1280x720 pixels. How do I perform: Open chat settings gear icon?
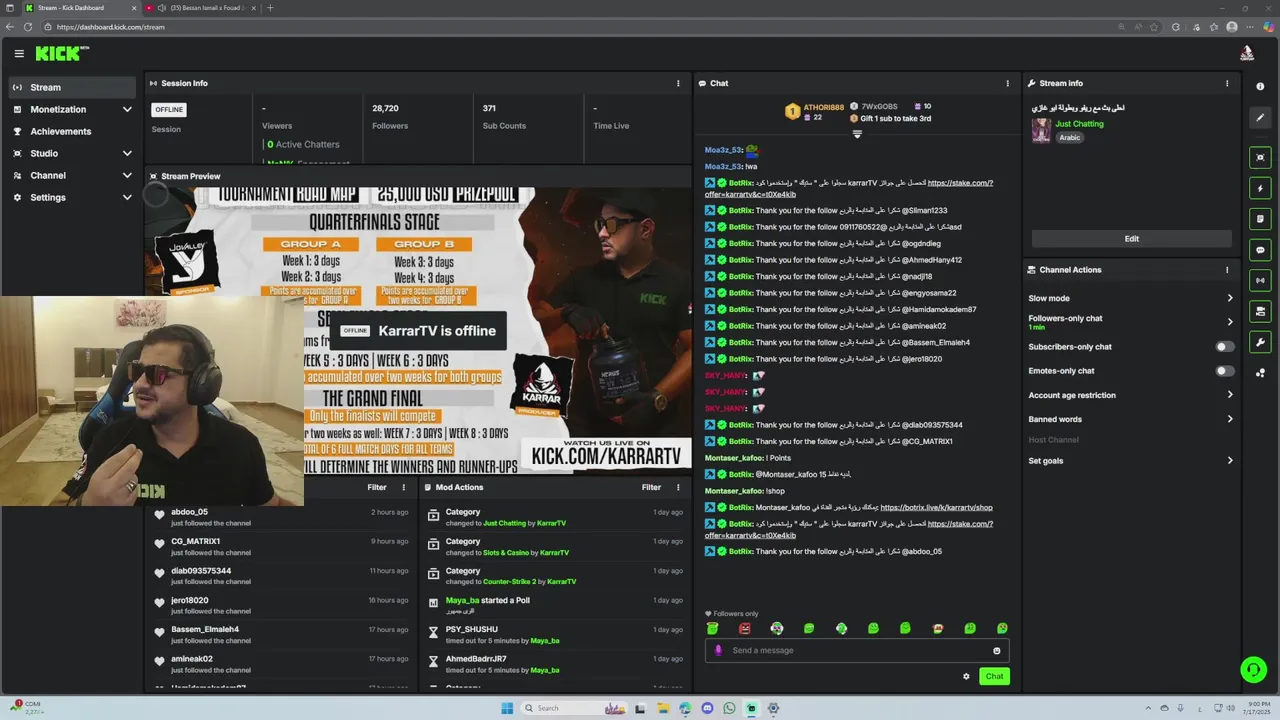966,677
